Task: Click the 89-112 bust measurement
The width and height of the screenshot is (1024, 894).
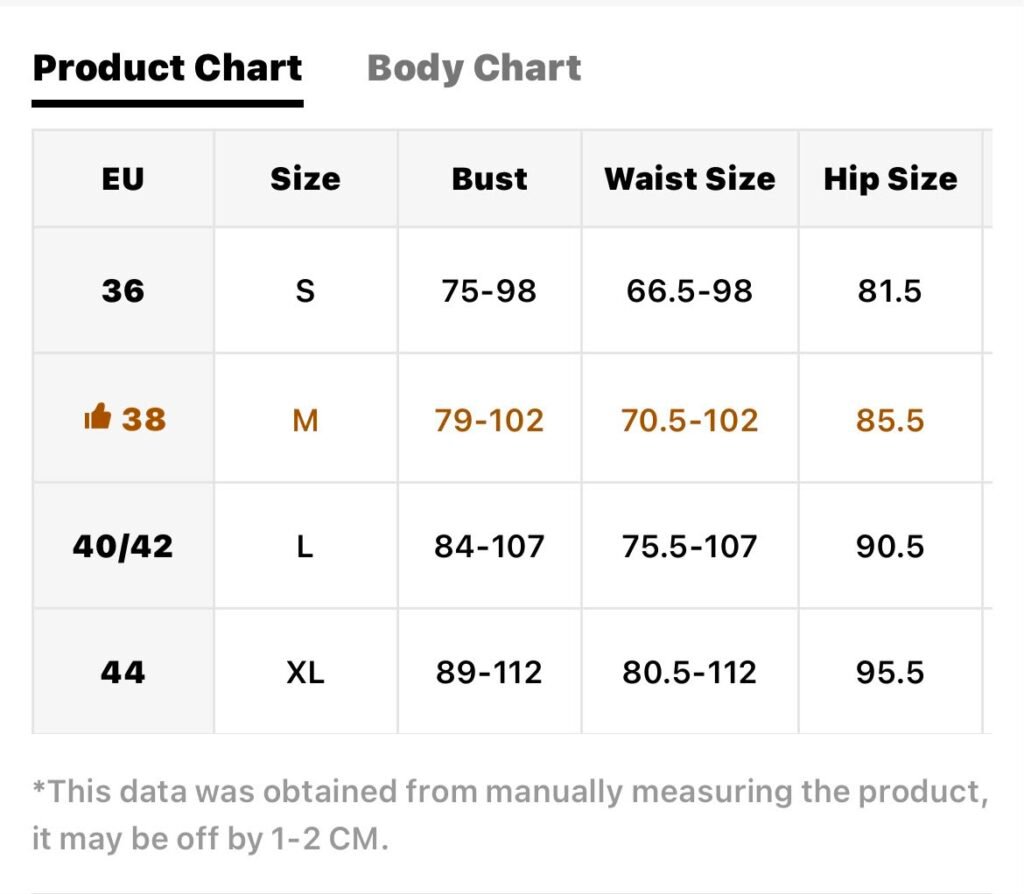Action: pyautogui.click(x=489, y=672)
